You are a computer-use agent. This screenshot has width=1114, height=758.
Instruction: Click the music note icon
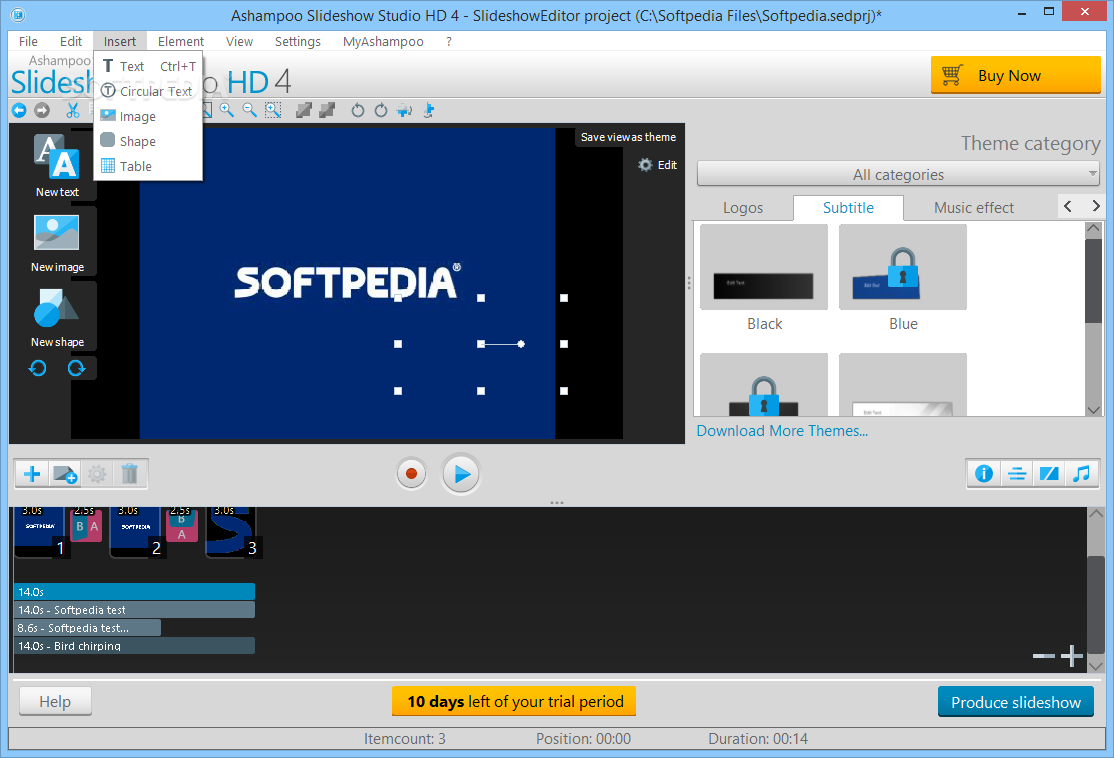pos(1081,474)
